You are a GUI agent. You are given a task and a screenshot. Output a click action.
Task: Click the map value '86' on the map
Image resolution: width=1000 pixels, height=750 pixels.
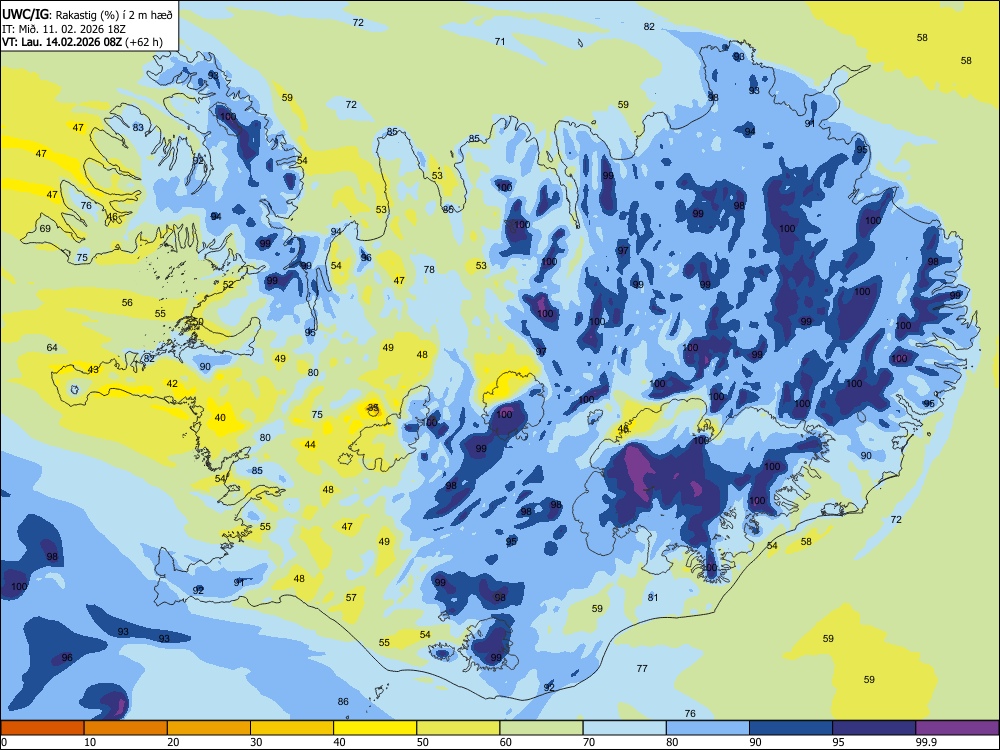[x=343, y=702]
